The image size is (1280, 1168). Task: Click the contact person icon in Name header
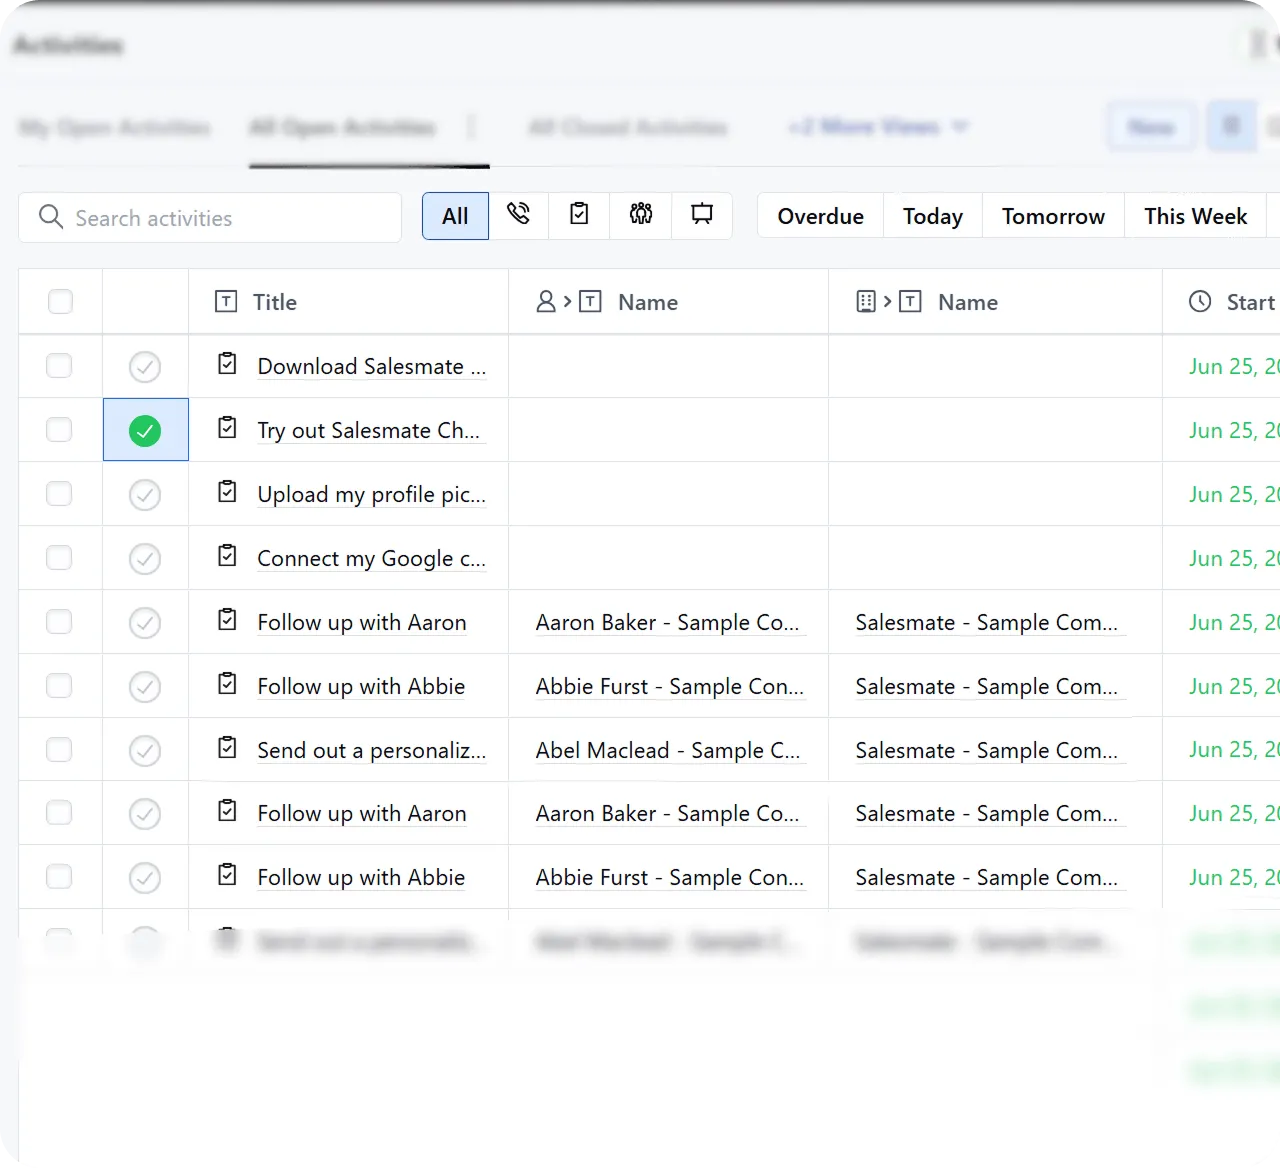click(x=546, y=301)
